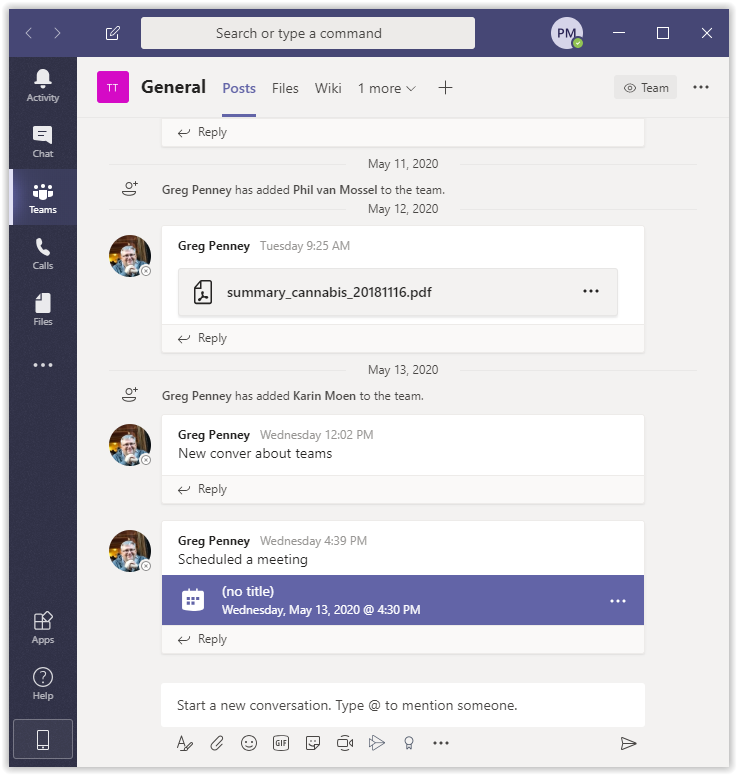Click 'Scheduled a meeting' message text
Image resolution: width=737 pixels, height=775 pixels.
(x=243, y=560)
